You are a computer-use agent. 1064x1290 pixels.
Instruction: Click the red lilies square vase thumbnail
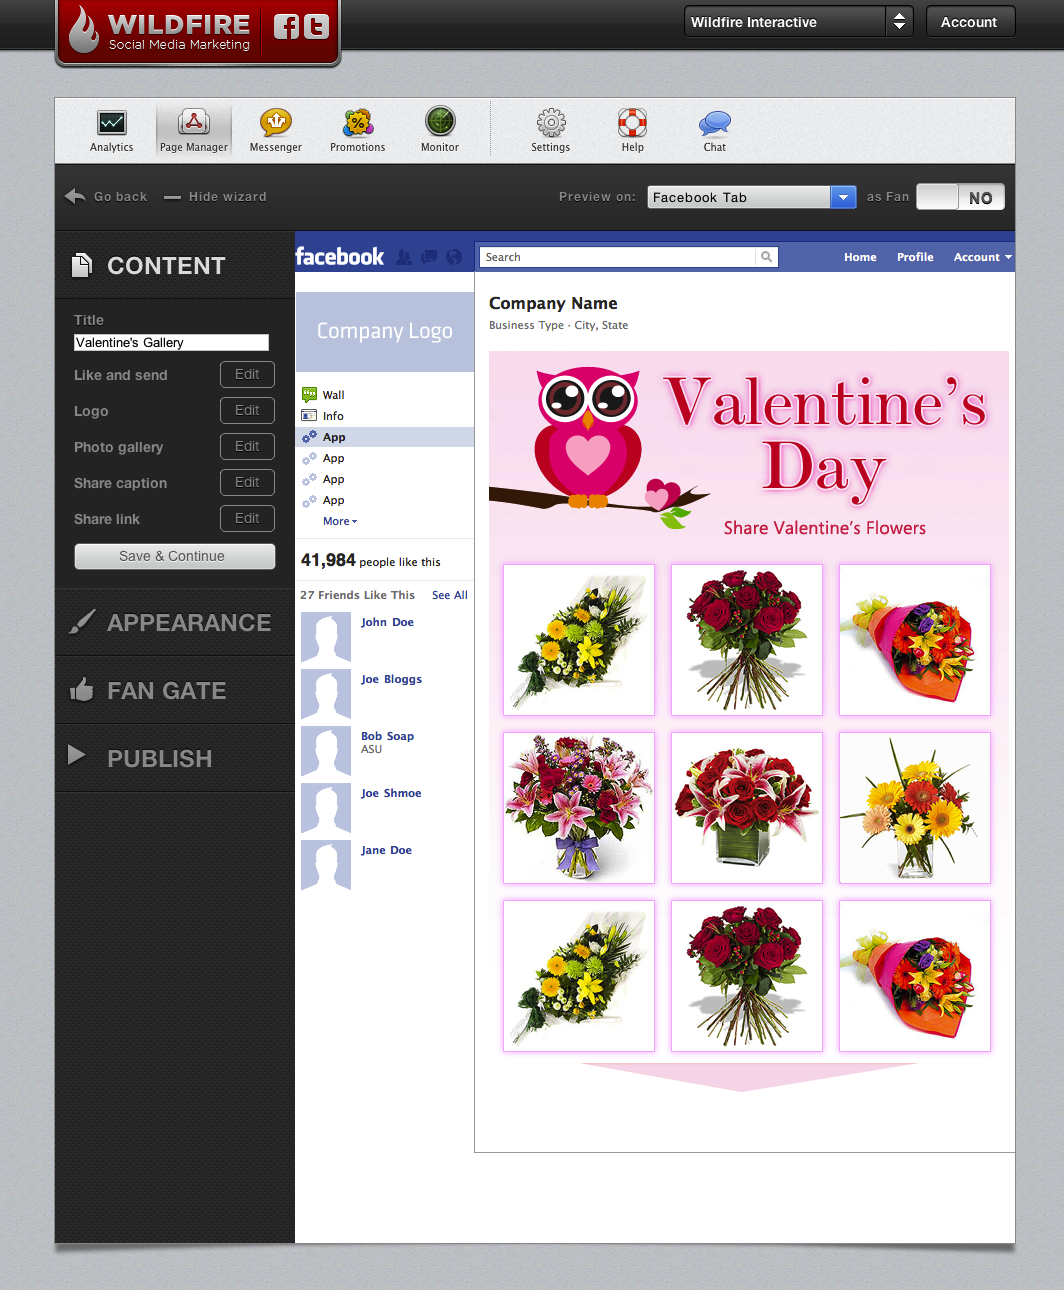747,808
